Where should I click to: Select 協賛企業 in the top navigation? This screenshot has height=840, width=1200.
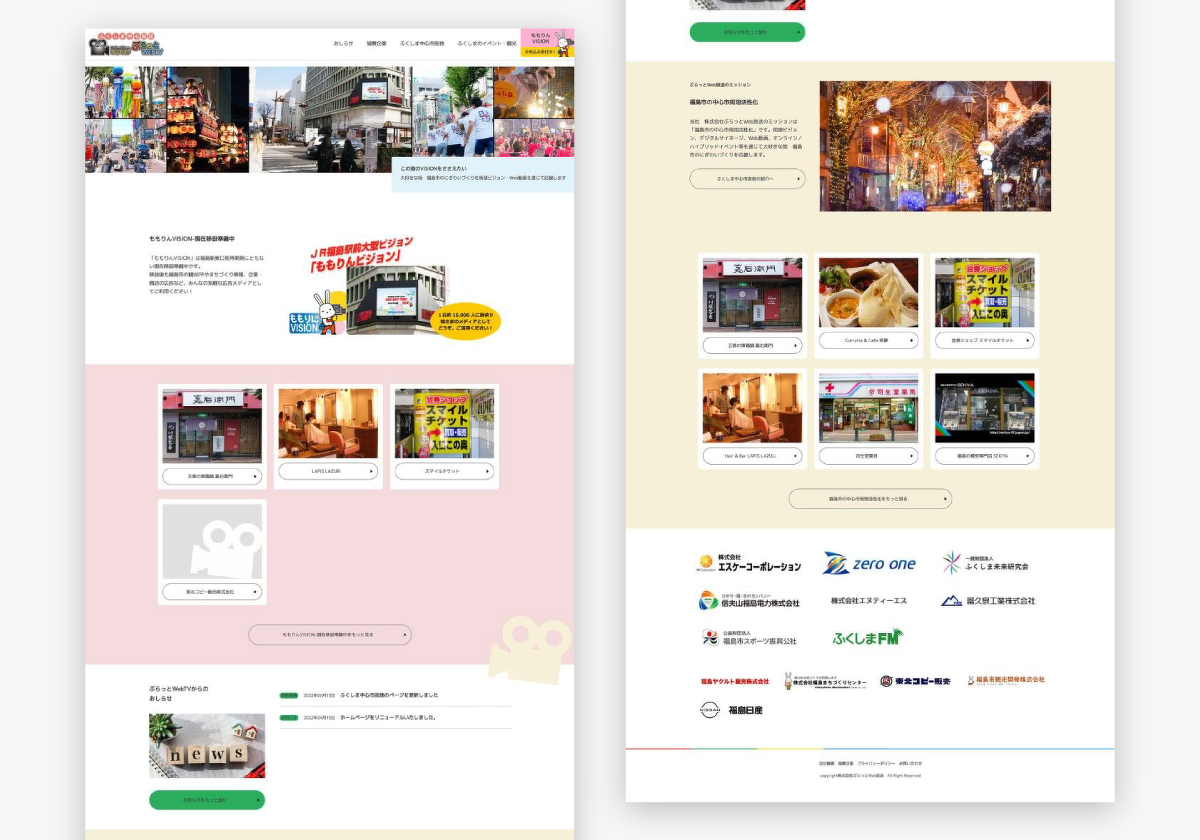click(x=376, y=44)
